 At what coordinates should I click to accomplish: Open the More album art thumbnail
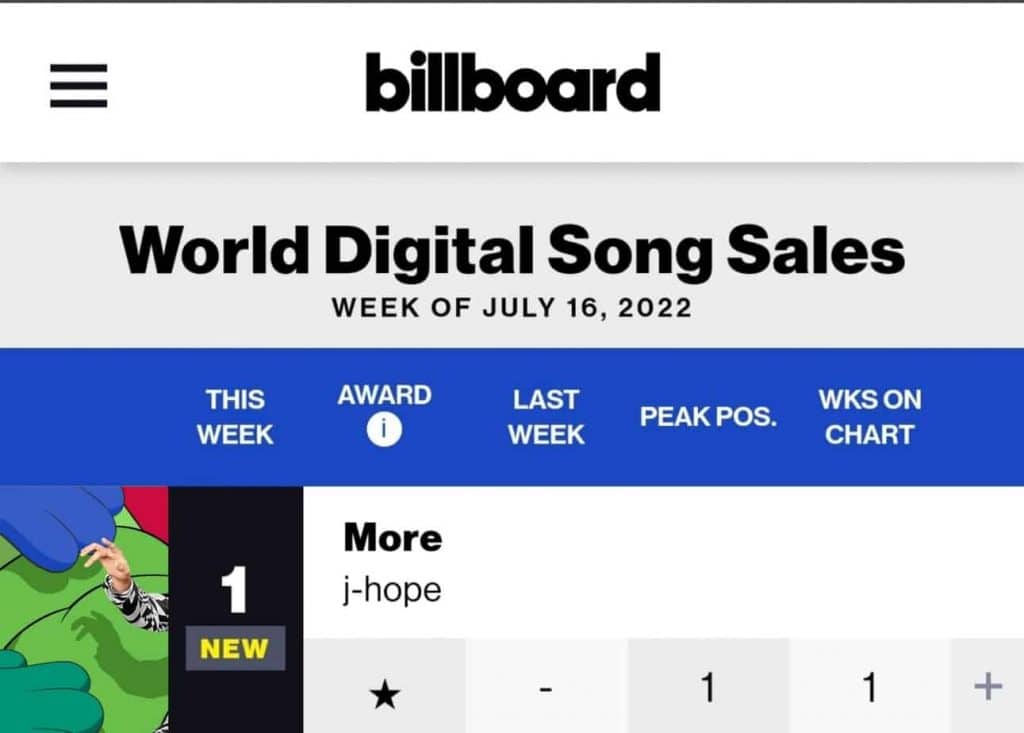pyautogui.click(x=84, y=610)
